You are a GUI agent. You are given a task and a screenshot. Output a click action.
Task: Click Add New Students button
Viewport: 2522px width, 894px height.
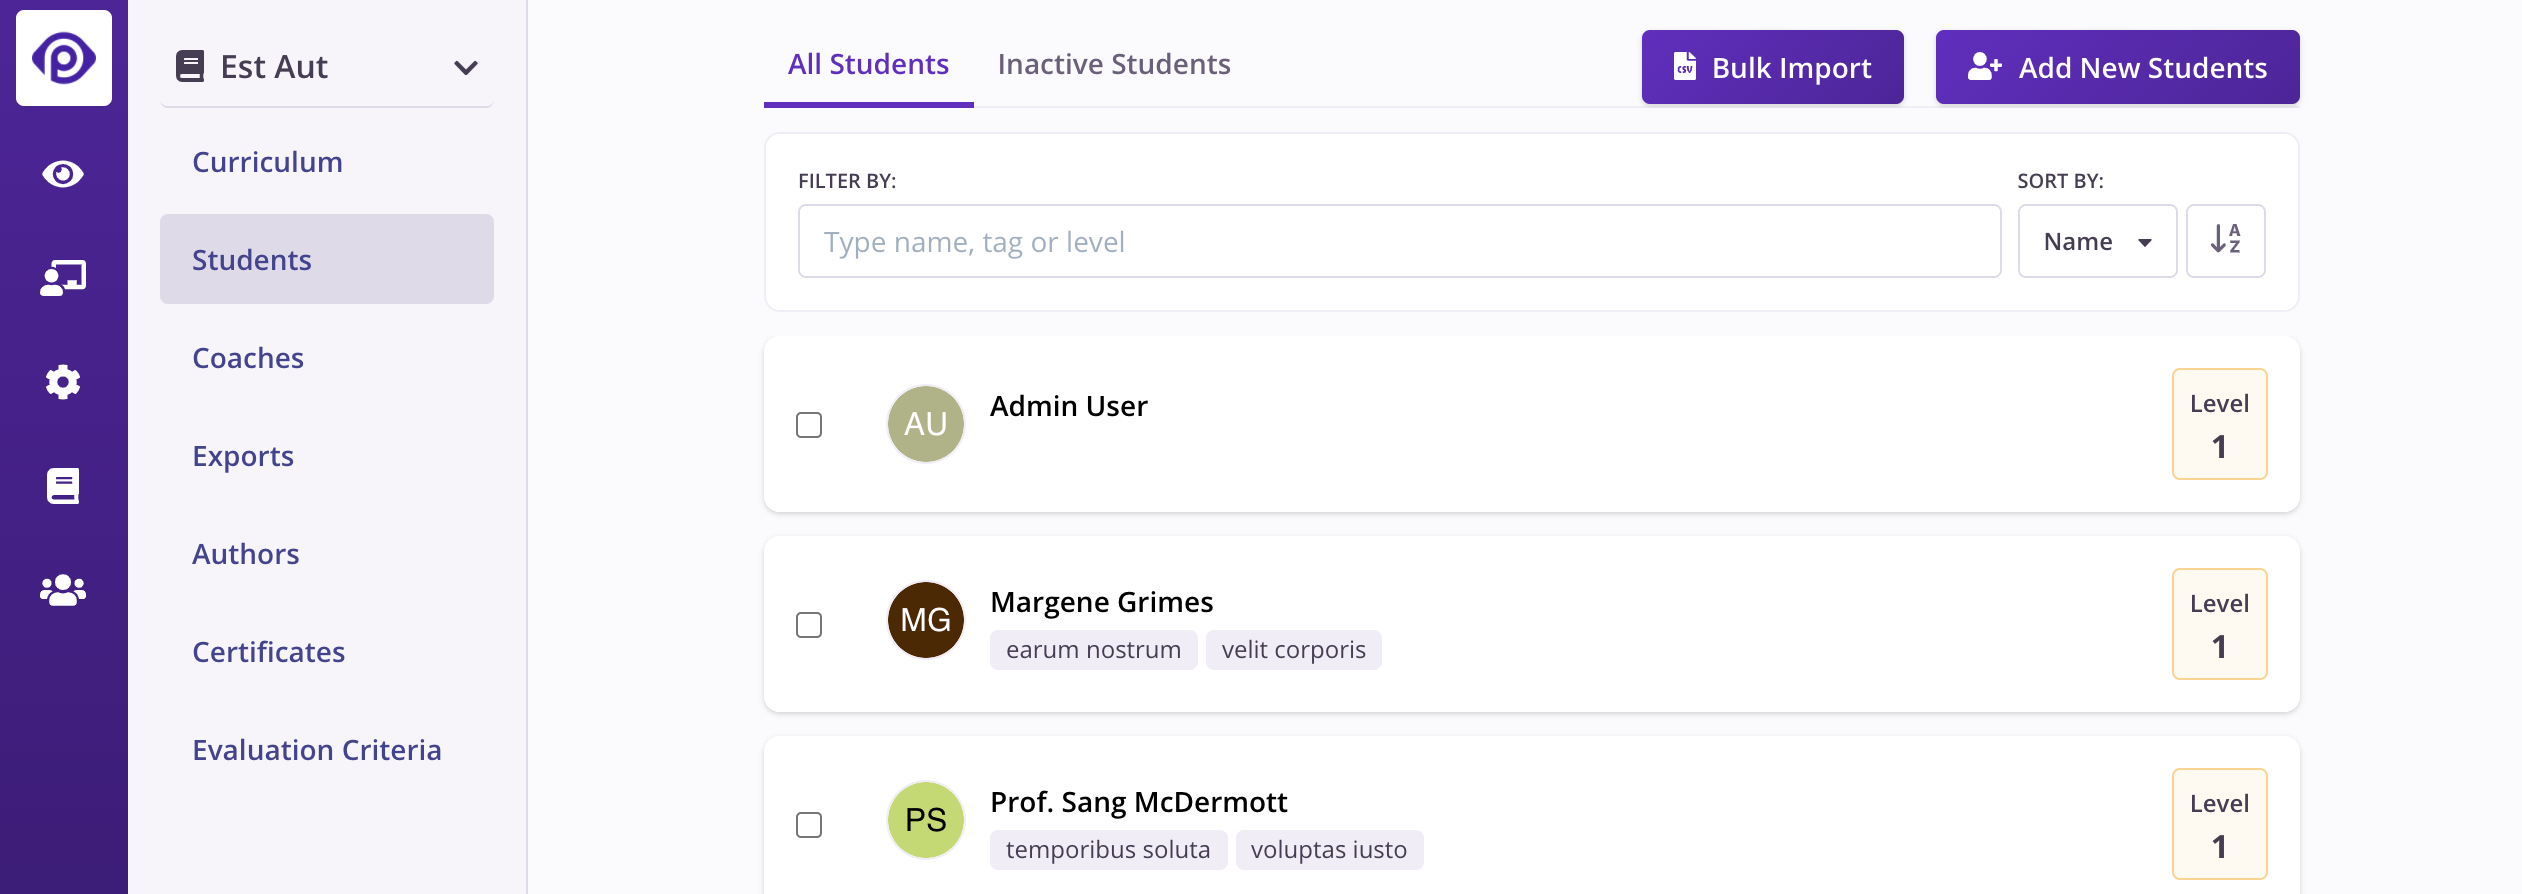(2117, 67)
